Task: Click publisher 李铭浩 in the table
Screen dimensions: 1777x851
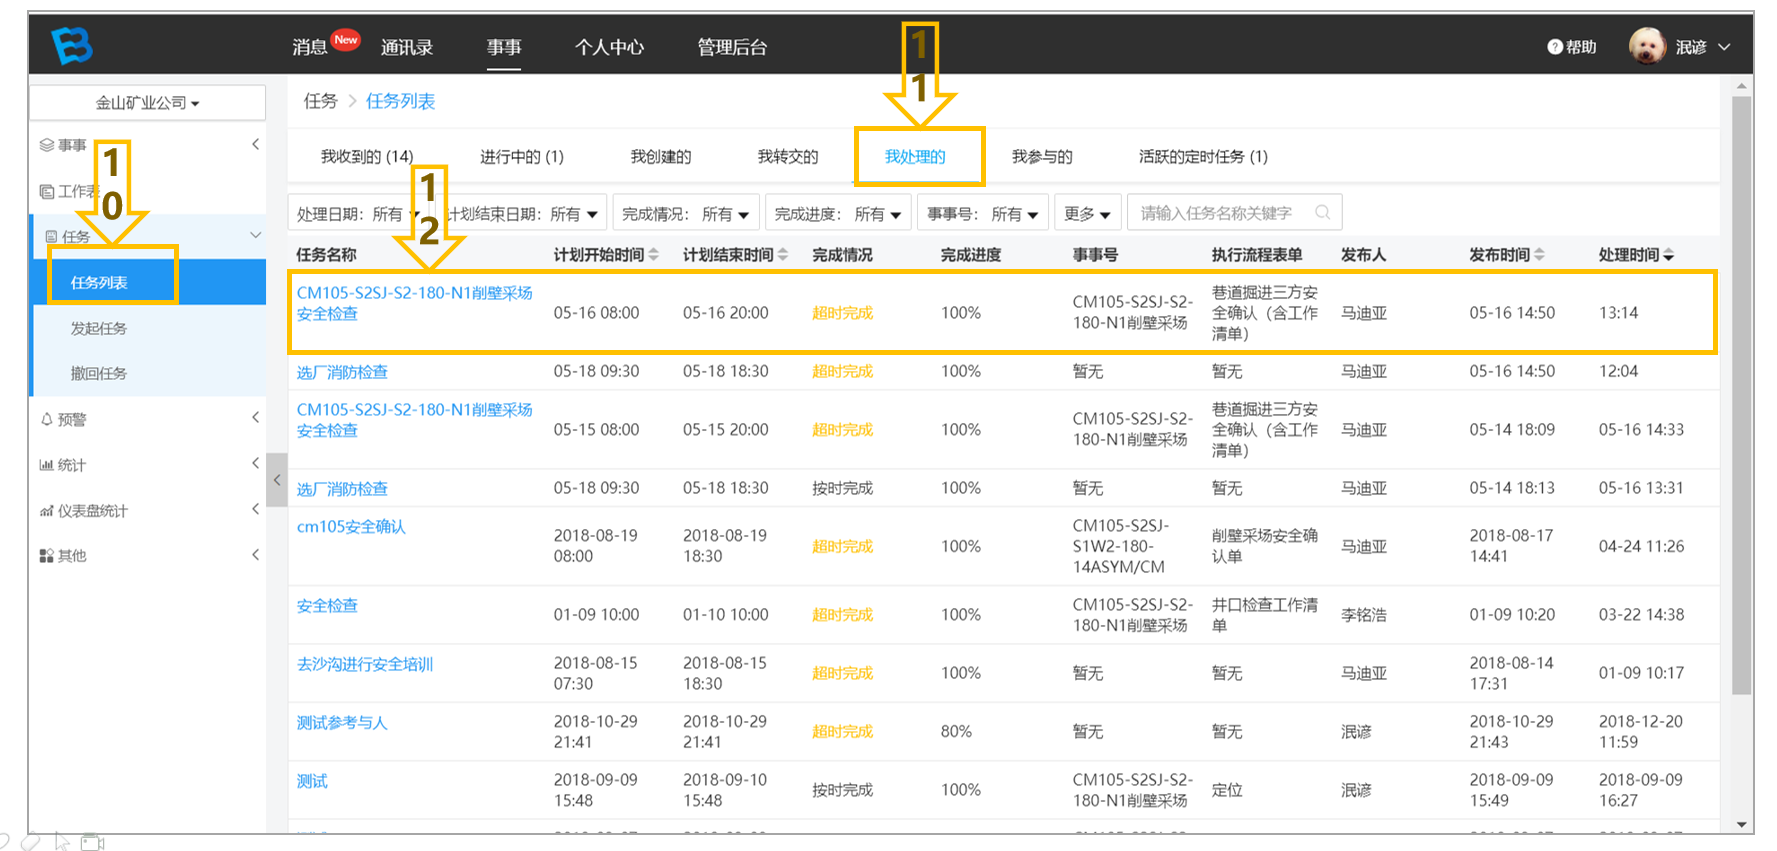Action: (x=1364, y=614)
